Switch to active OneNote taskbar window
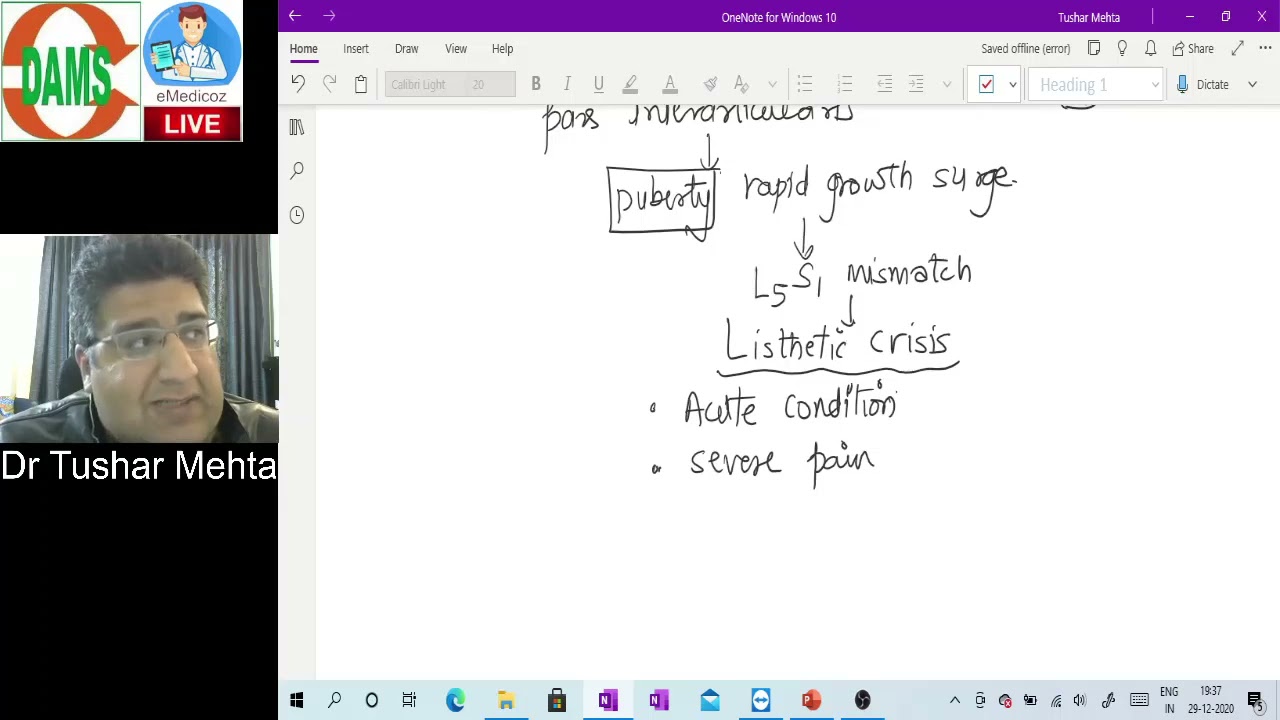This screenshot has width=1280, height=720. pos(608,701)
